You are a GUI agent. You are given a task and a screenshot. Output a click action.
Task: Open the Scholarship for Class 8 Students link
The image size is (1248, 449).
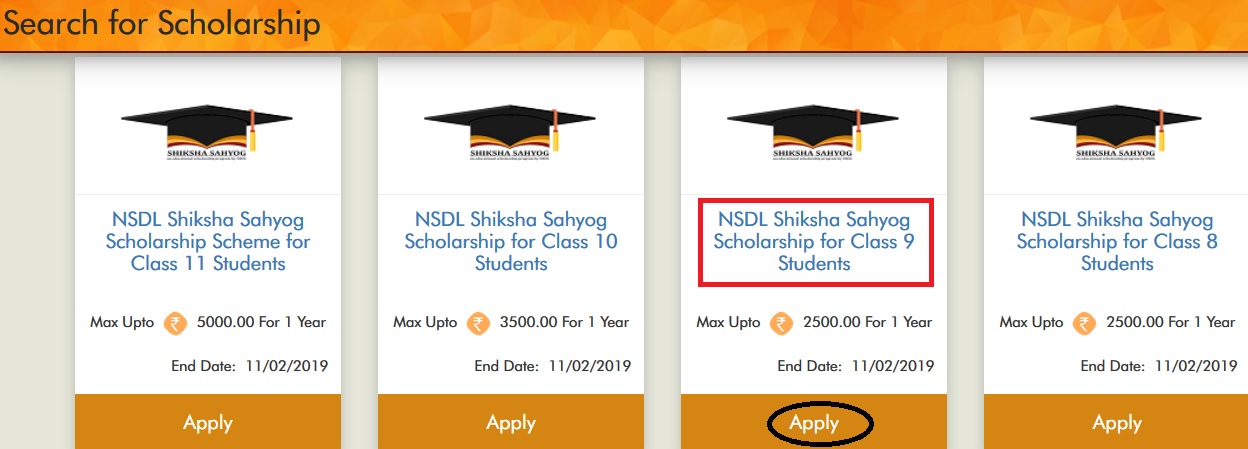(x=1117, y=242)
